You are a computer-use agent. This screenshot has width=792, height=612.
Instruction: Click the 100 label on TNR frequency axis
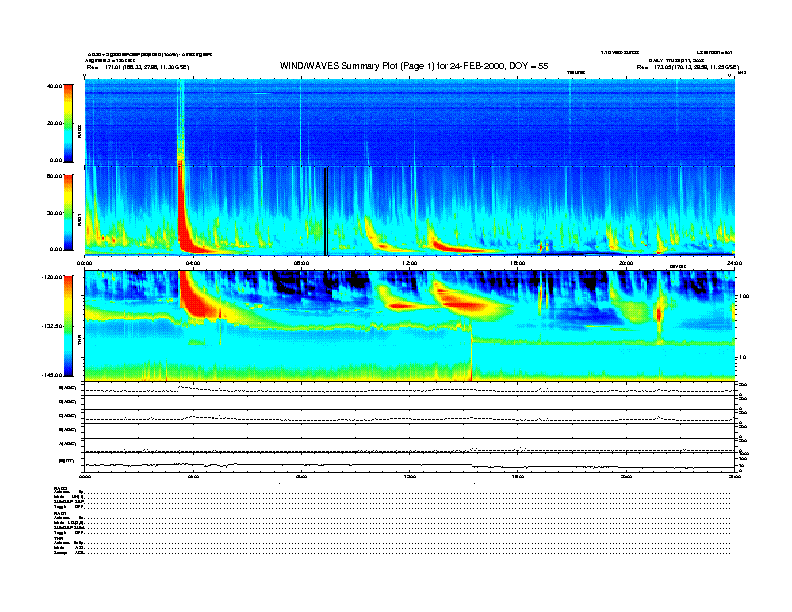point(744,296)
